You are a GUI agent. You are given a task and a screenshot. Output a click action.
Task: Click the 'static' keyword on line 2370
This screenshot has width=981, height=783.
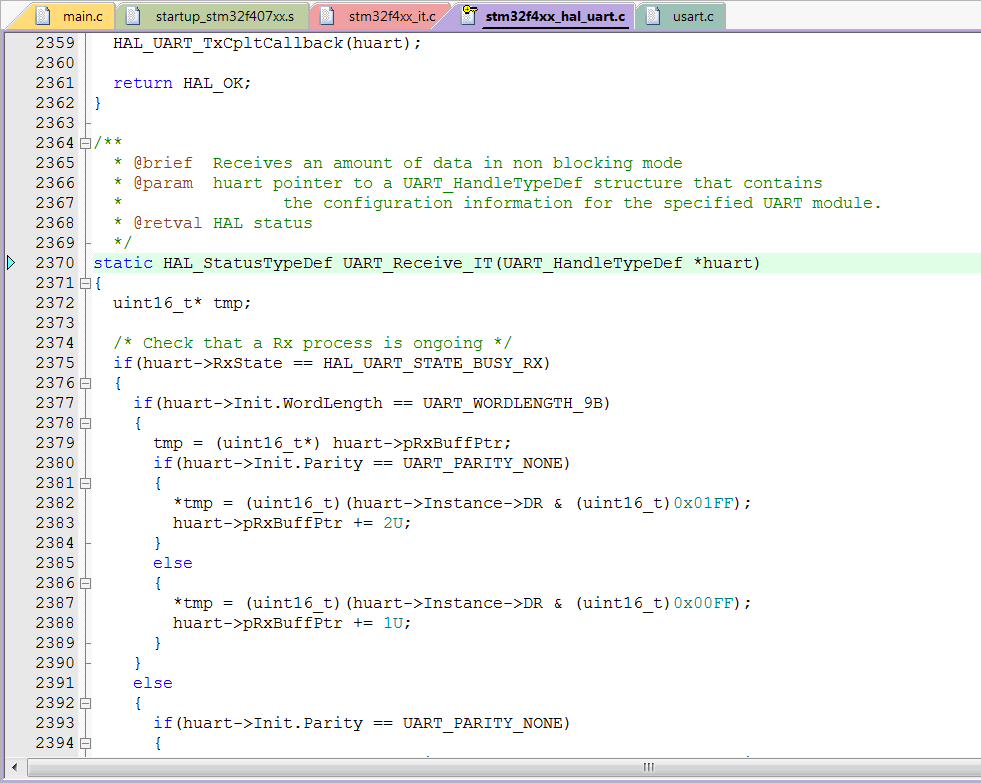point(123,263)
